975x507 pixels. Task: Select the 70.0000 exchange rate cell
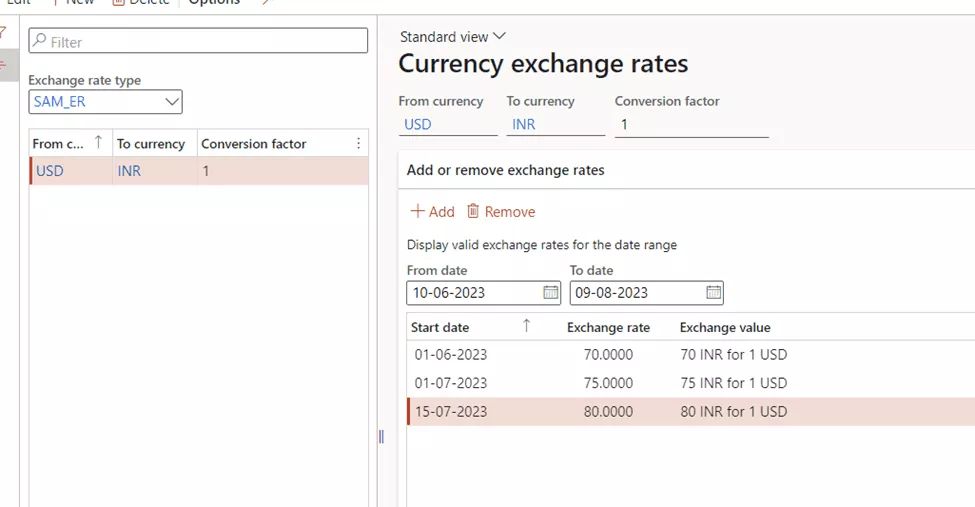(x=608, y=355)
